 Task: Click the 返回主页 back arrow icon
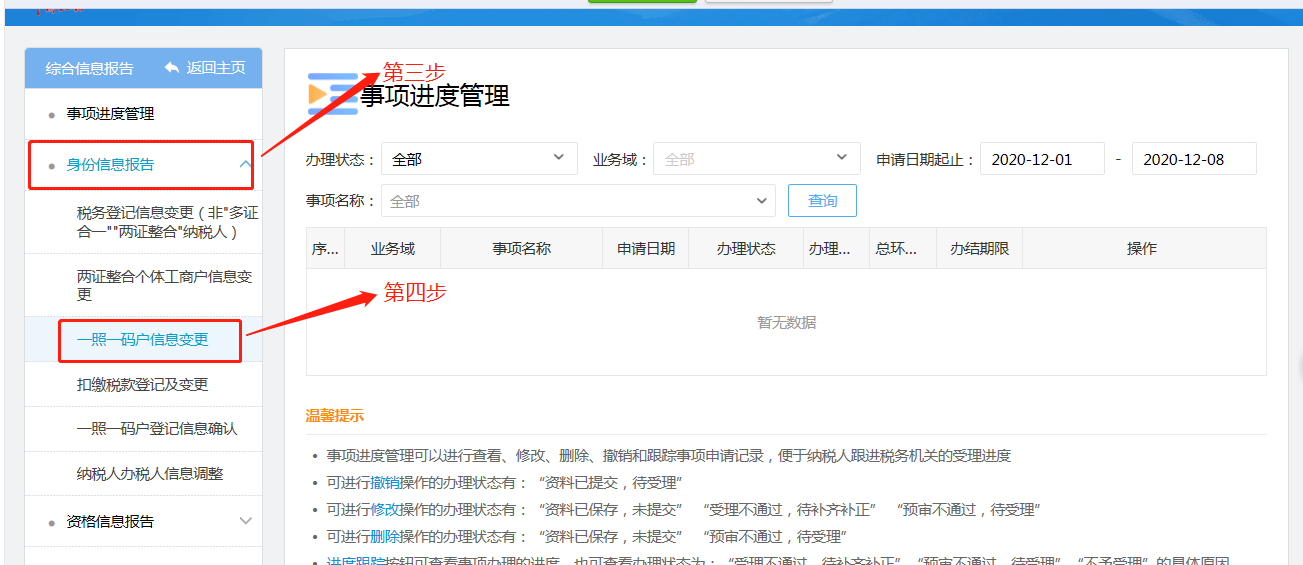coord(172,67)
